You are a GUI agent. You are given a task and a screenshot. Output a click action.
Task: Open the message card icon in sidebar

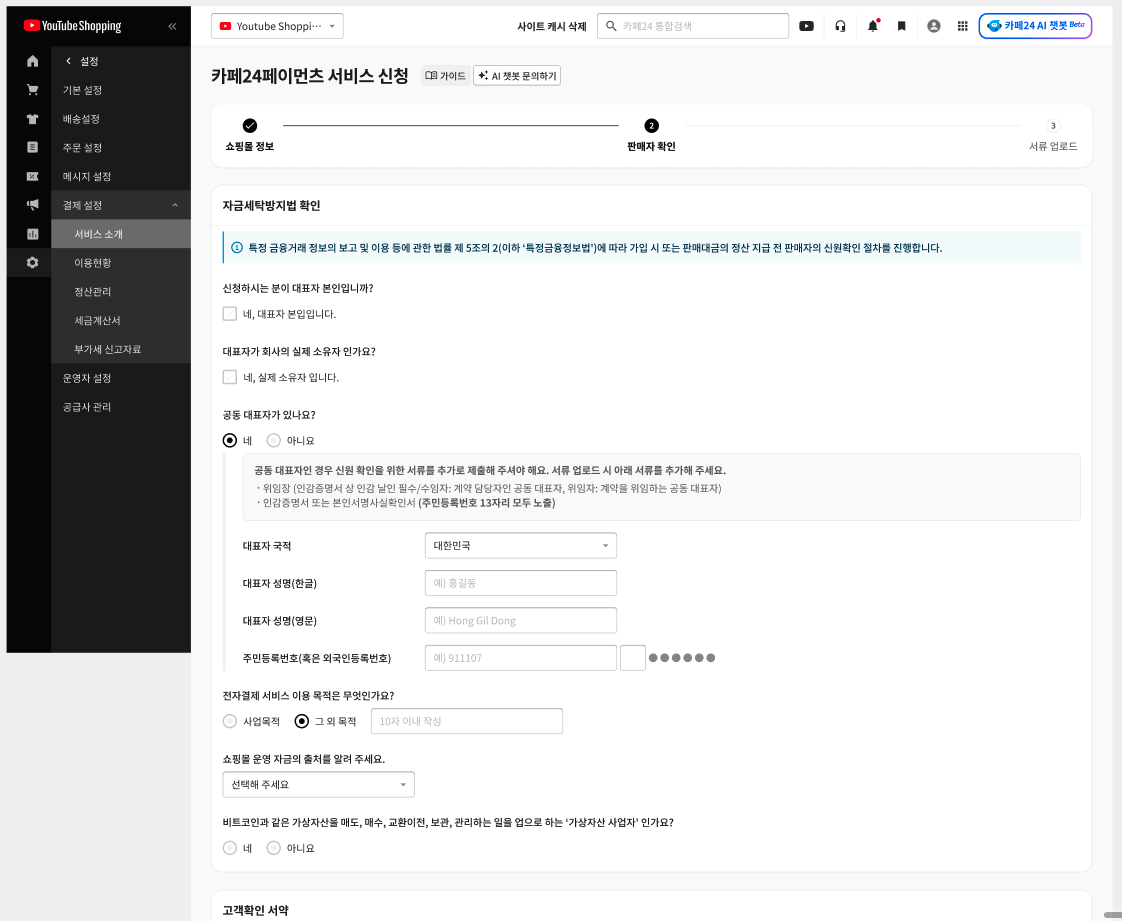(32, 176)
